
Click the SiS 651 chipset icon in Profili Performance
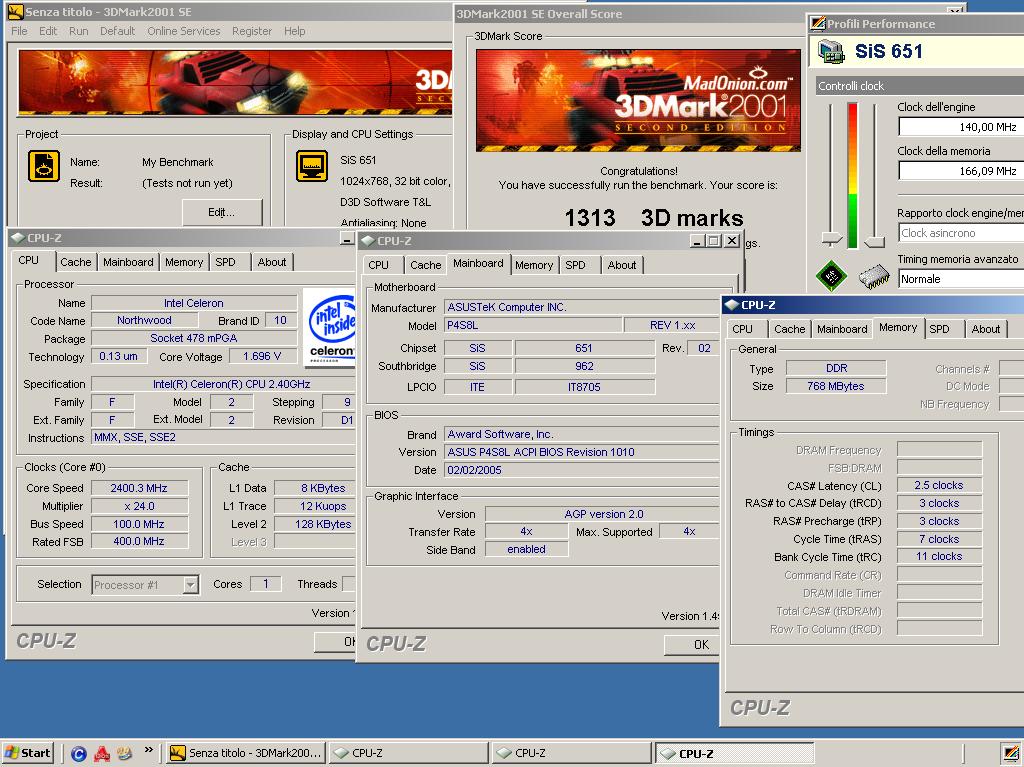point(831,51)
